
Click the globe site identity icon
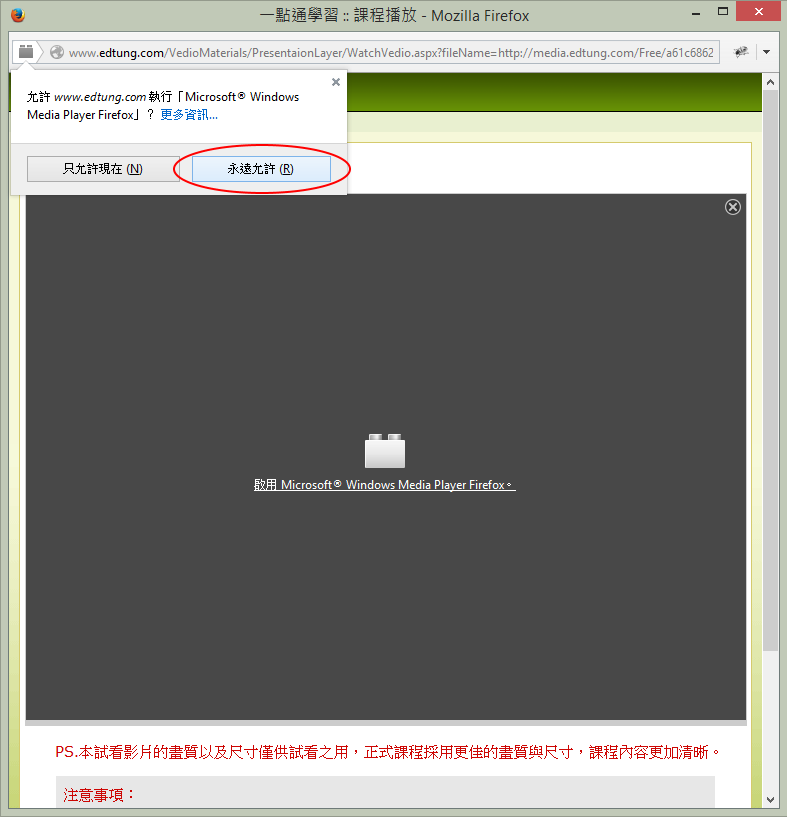[x=57, y=52]
